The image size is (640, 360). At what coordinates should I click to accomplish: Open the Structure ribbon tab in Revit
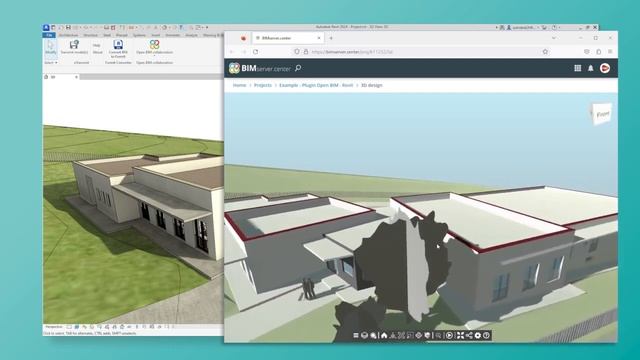coord(90,35)
